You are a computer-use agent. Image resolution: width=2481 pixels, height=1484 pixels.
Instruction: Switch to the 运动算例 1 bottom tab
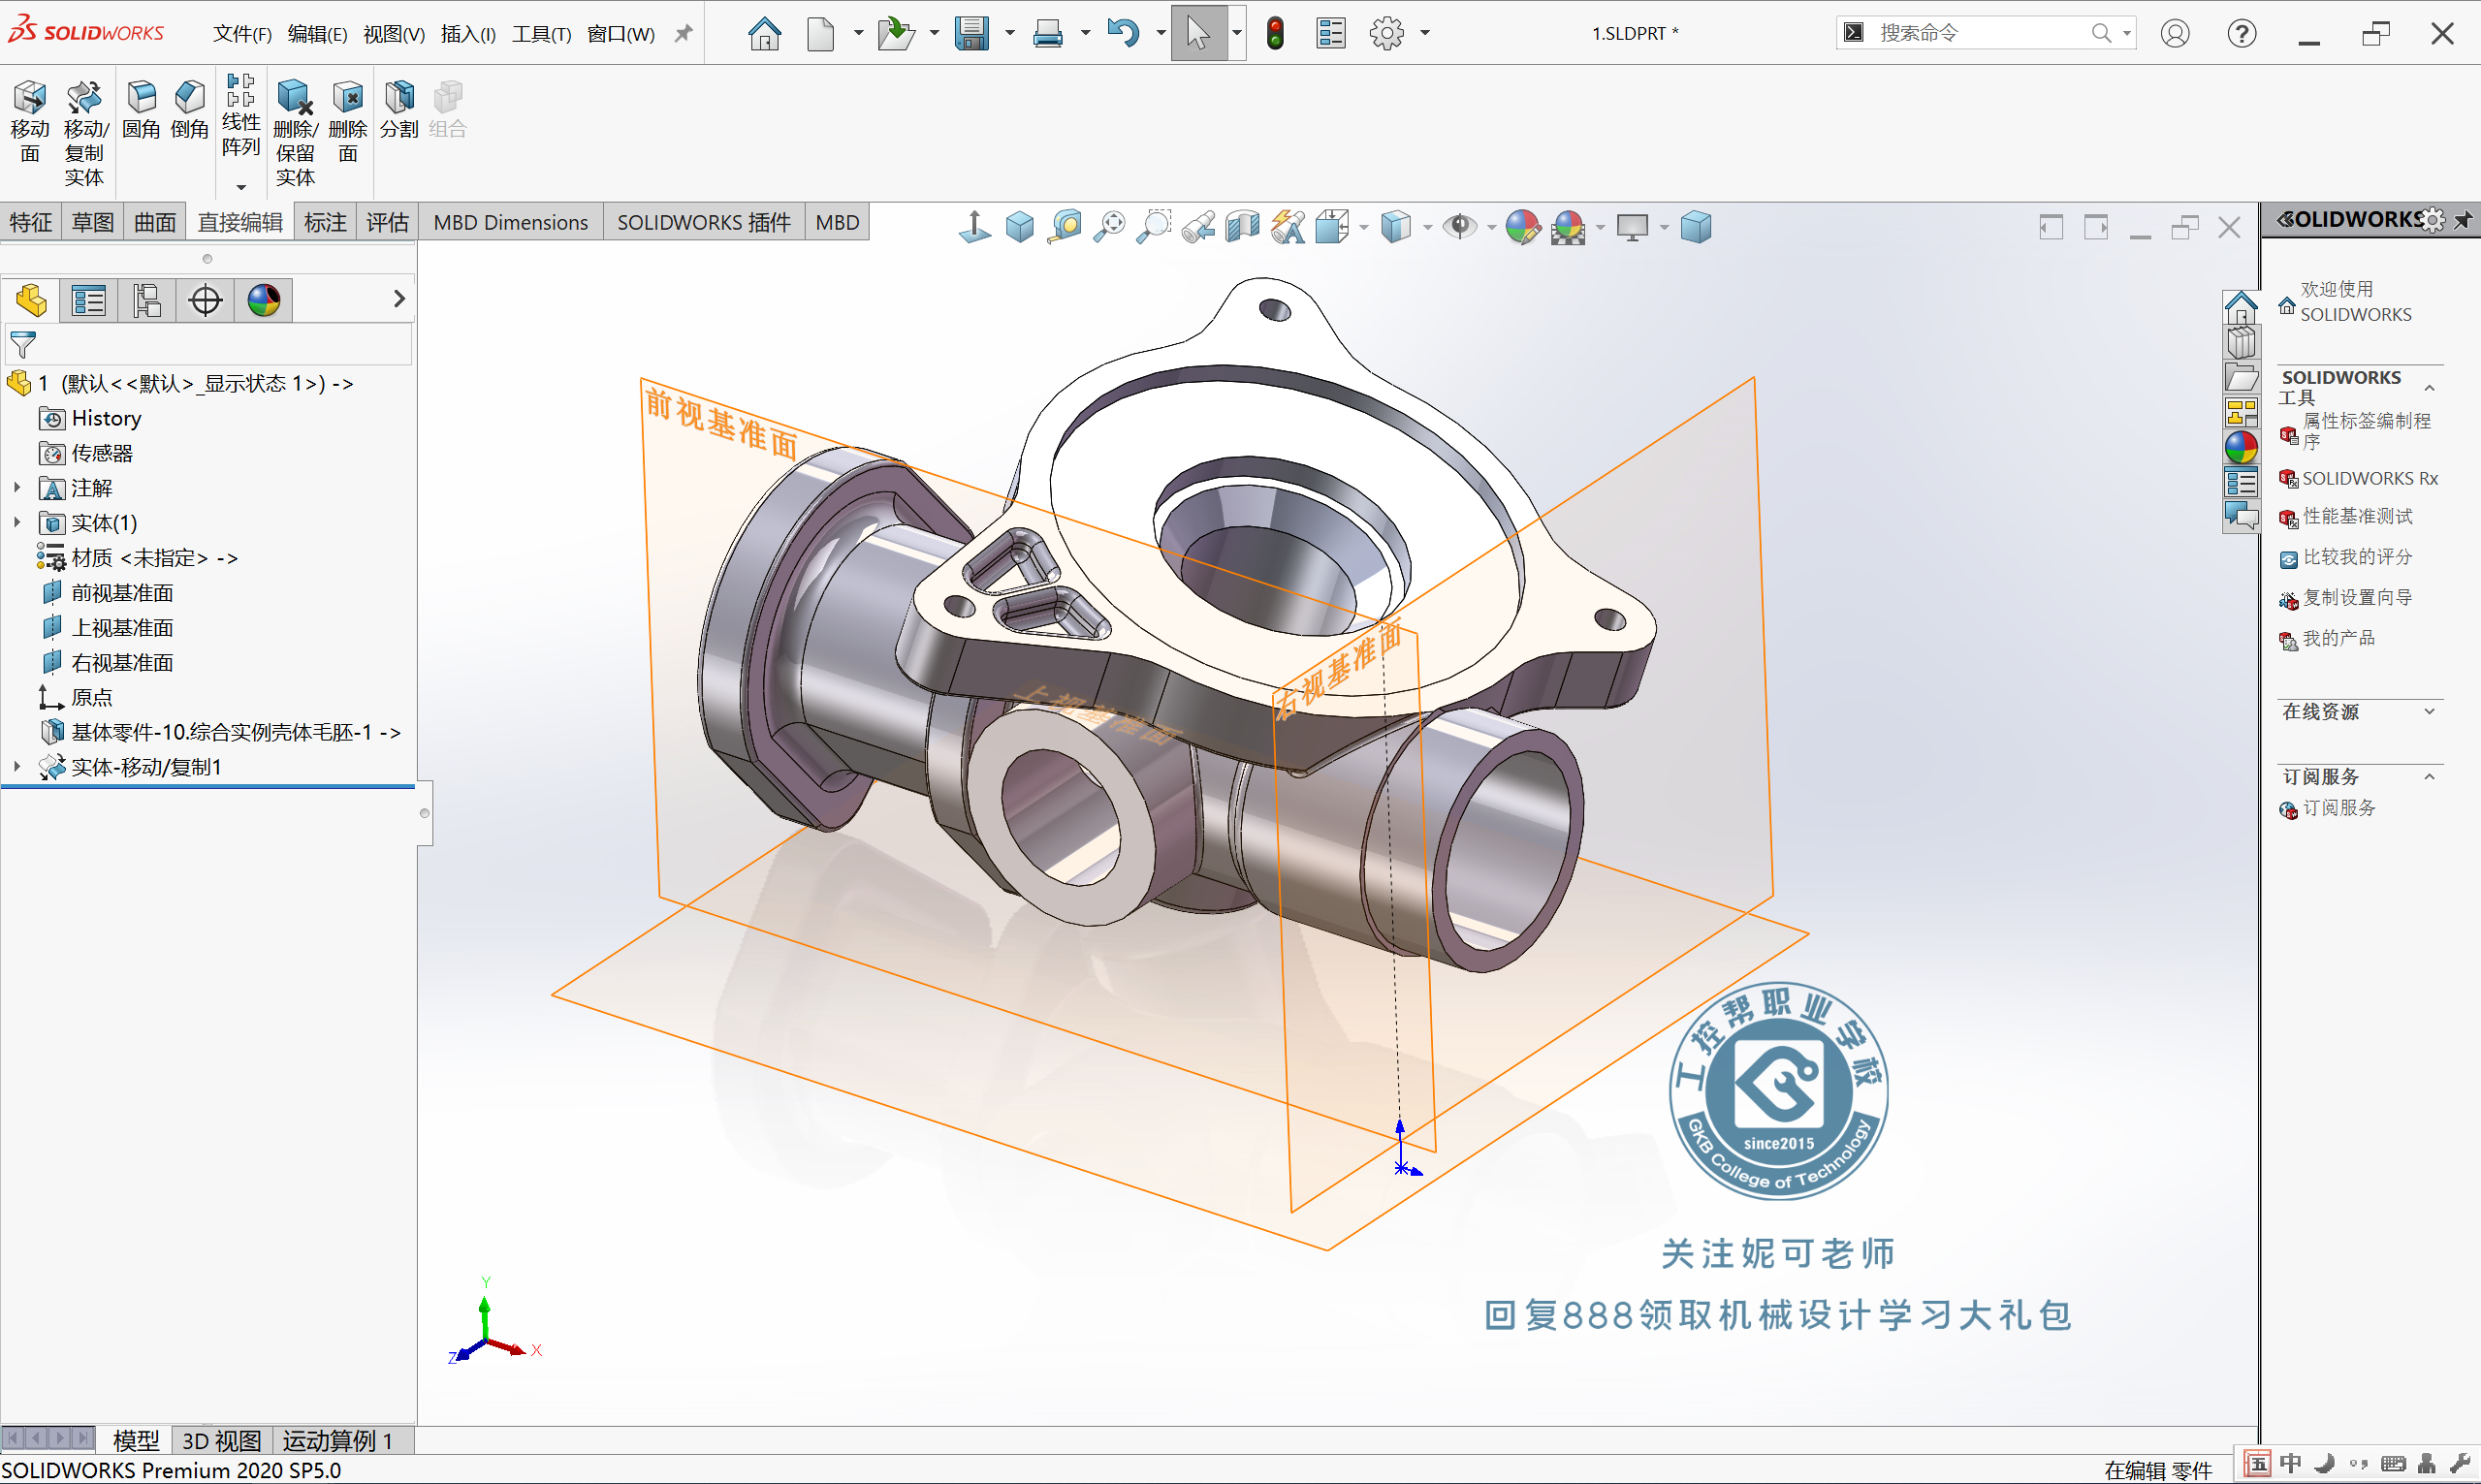(x=337, y=1440)
